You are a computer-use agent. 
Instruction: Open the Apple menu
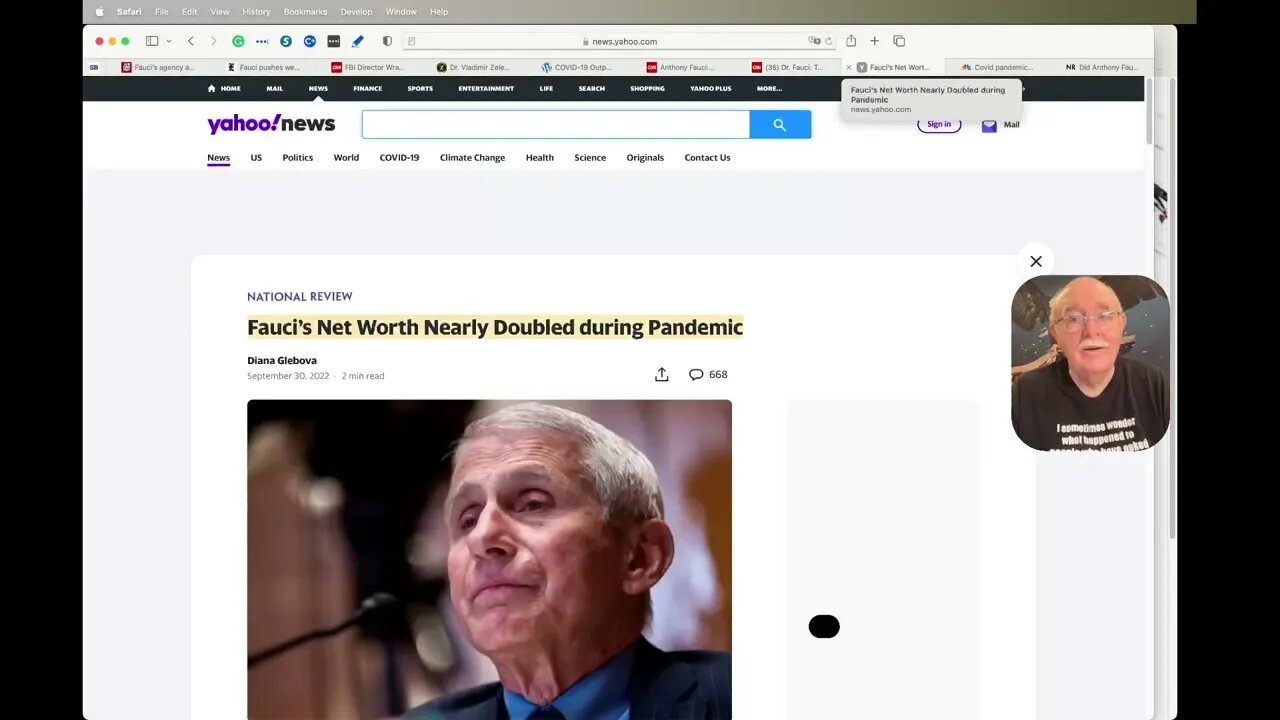(99, 12)
